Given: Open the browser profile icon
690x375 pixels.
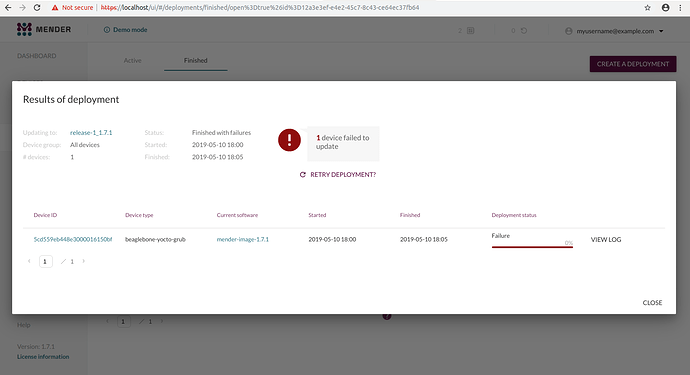Looking at the screenshot, I should 665,7.
